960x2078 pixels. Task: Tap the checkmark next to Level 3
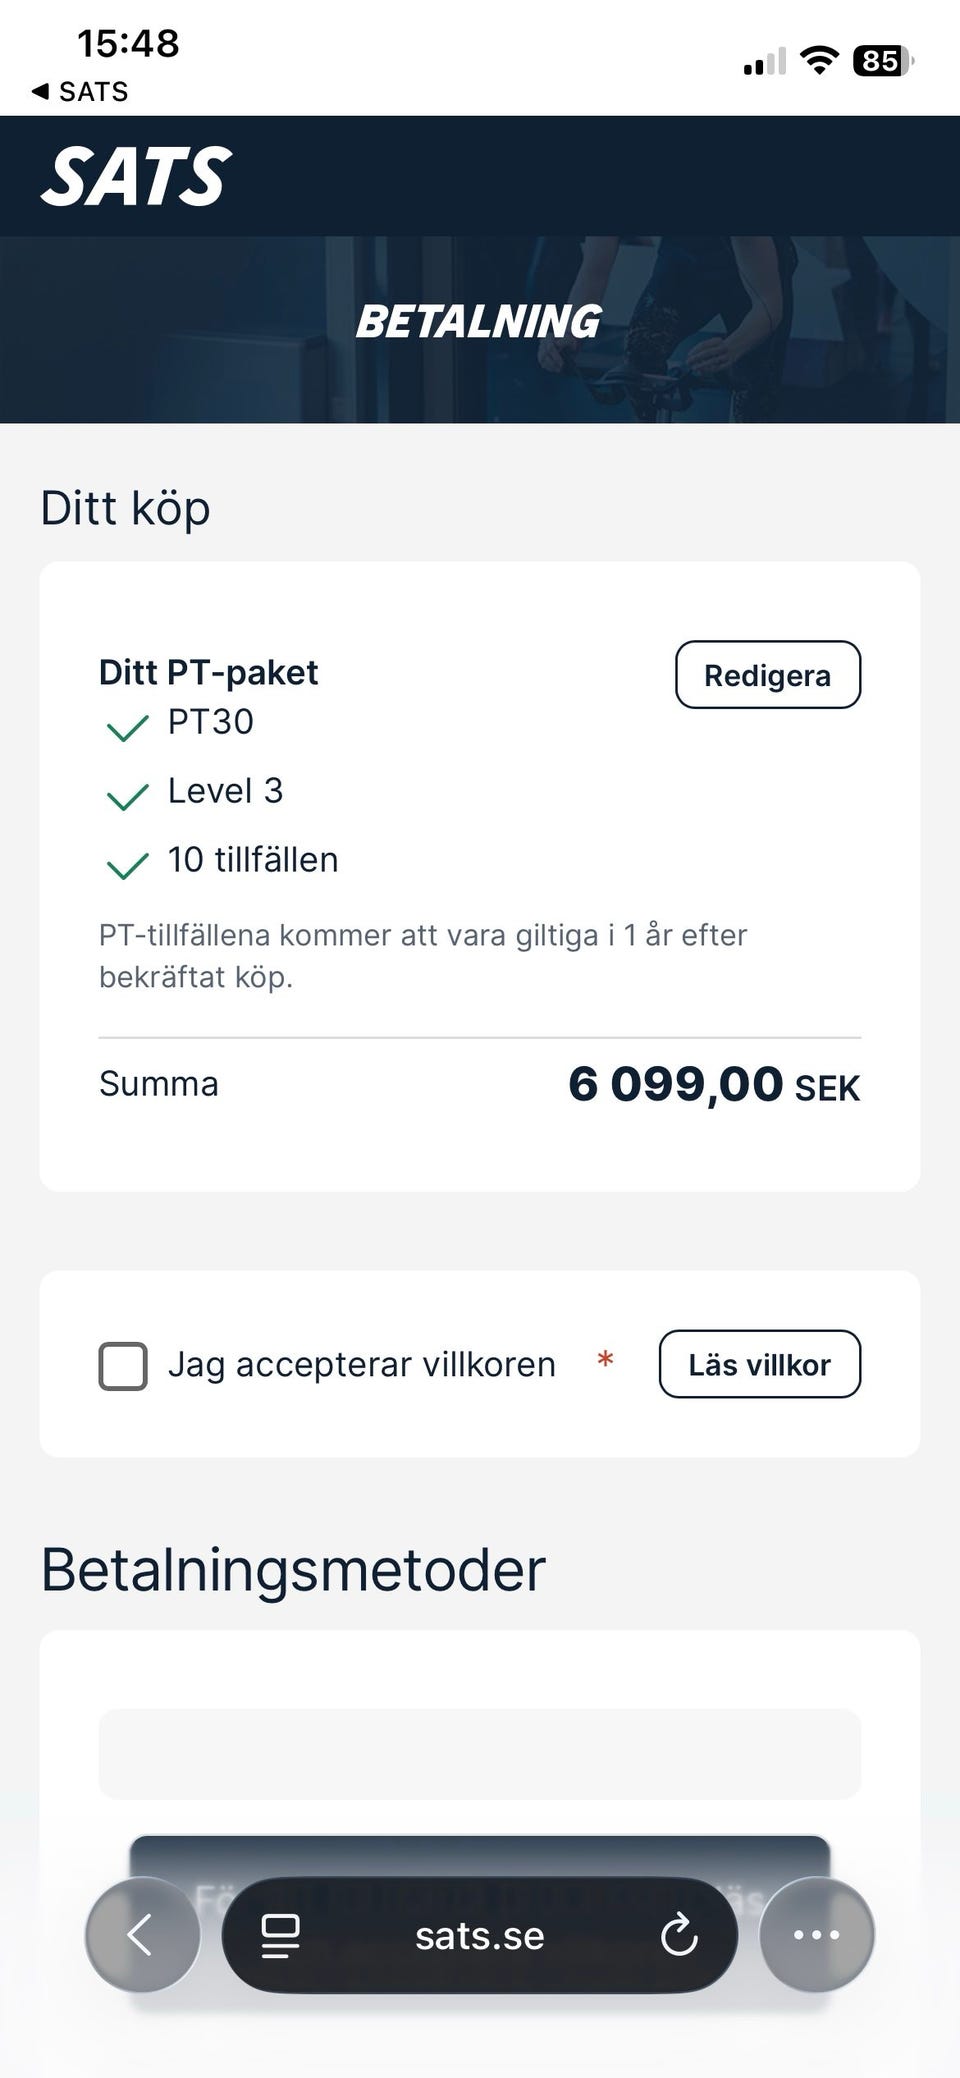(x=127, y=795)
